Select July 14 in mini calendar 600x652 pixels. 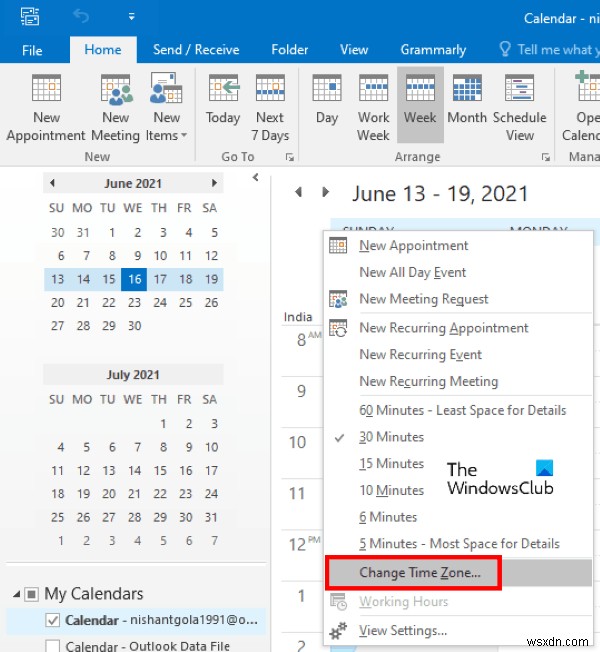tap(134, 470)
